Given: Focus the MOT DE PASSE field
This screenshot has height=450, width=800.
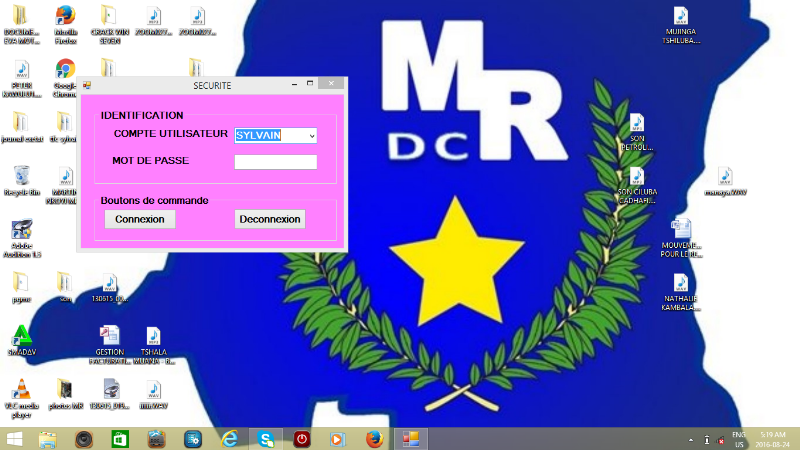Looking at the screenshot, I should click(275, 162).
